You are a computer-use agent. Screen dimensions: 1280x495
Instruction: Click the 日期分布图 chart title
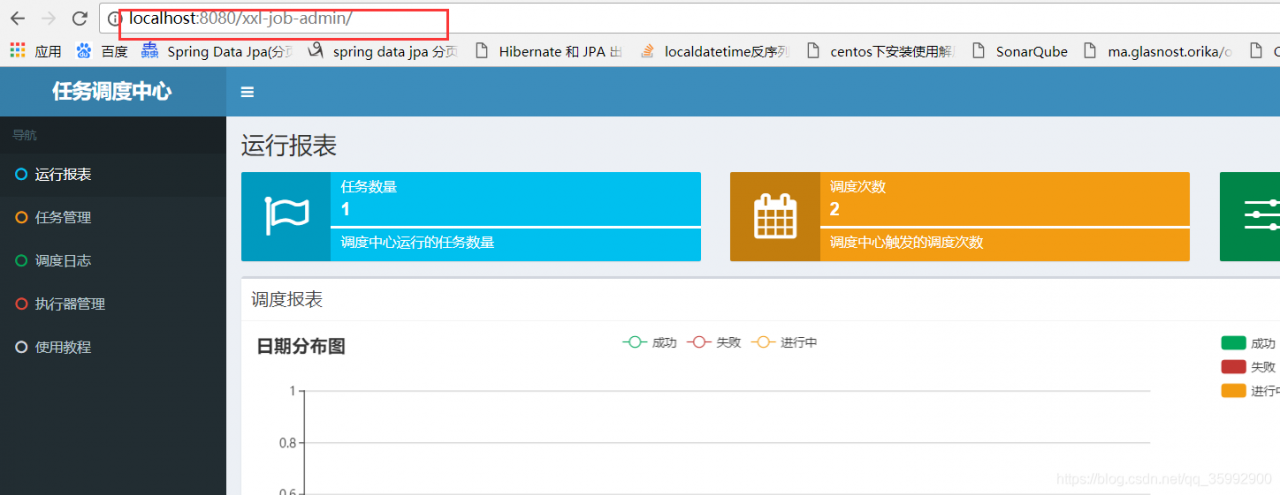pyautogui.click(x=301, y=346)
